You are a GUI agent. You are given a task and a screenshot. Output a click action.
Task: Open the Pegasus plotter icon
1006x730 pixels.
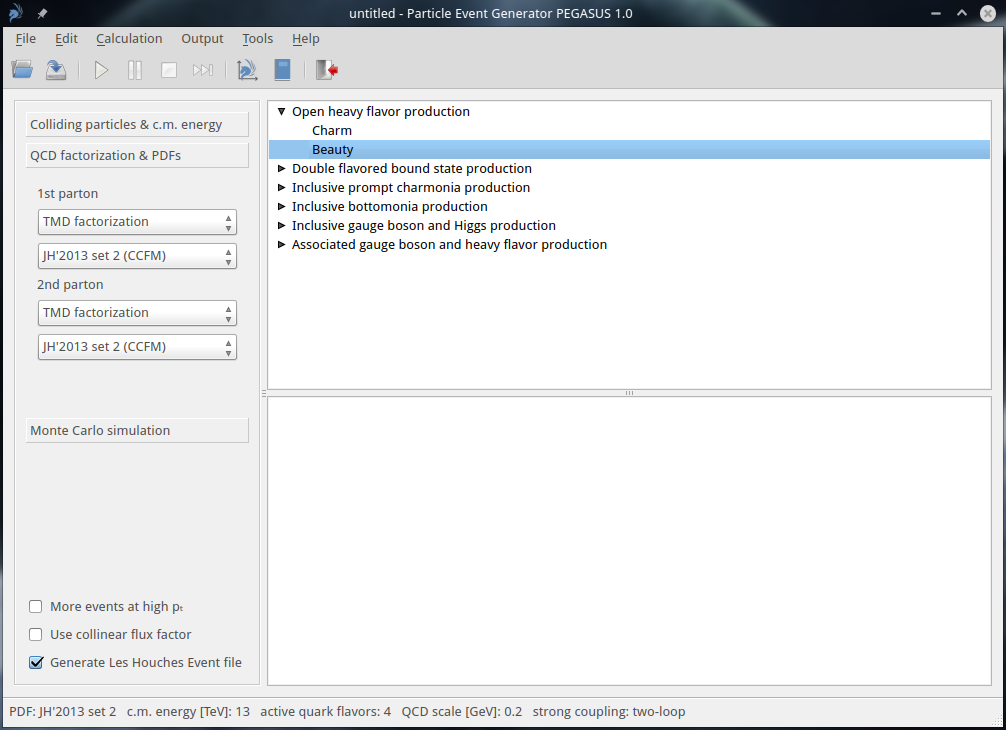(x=247, y=70)
